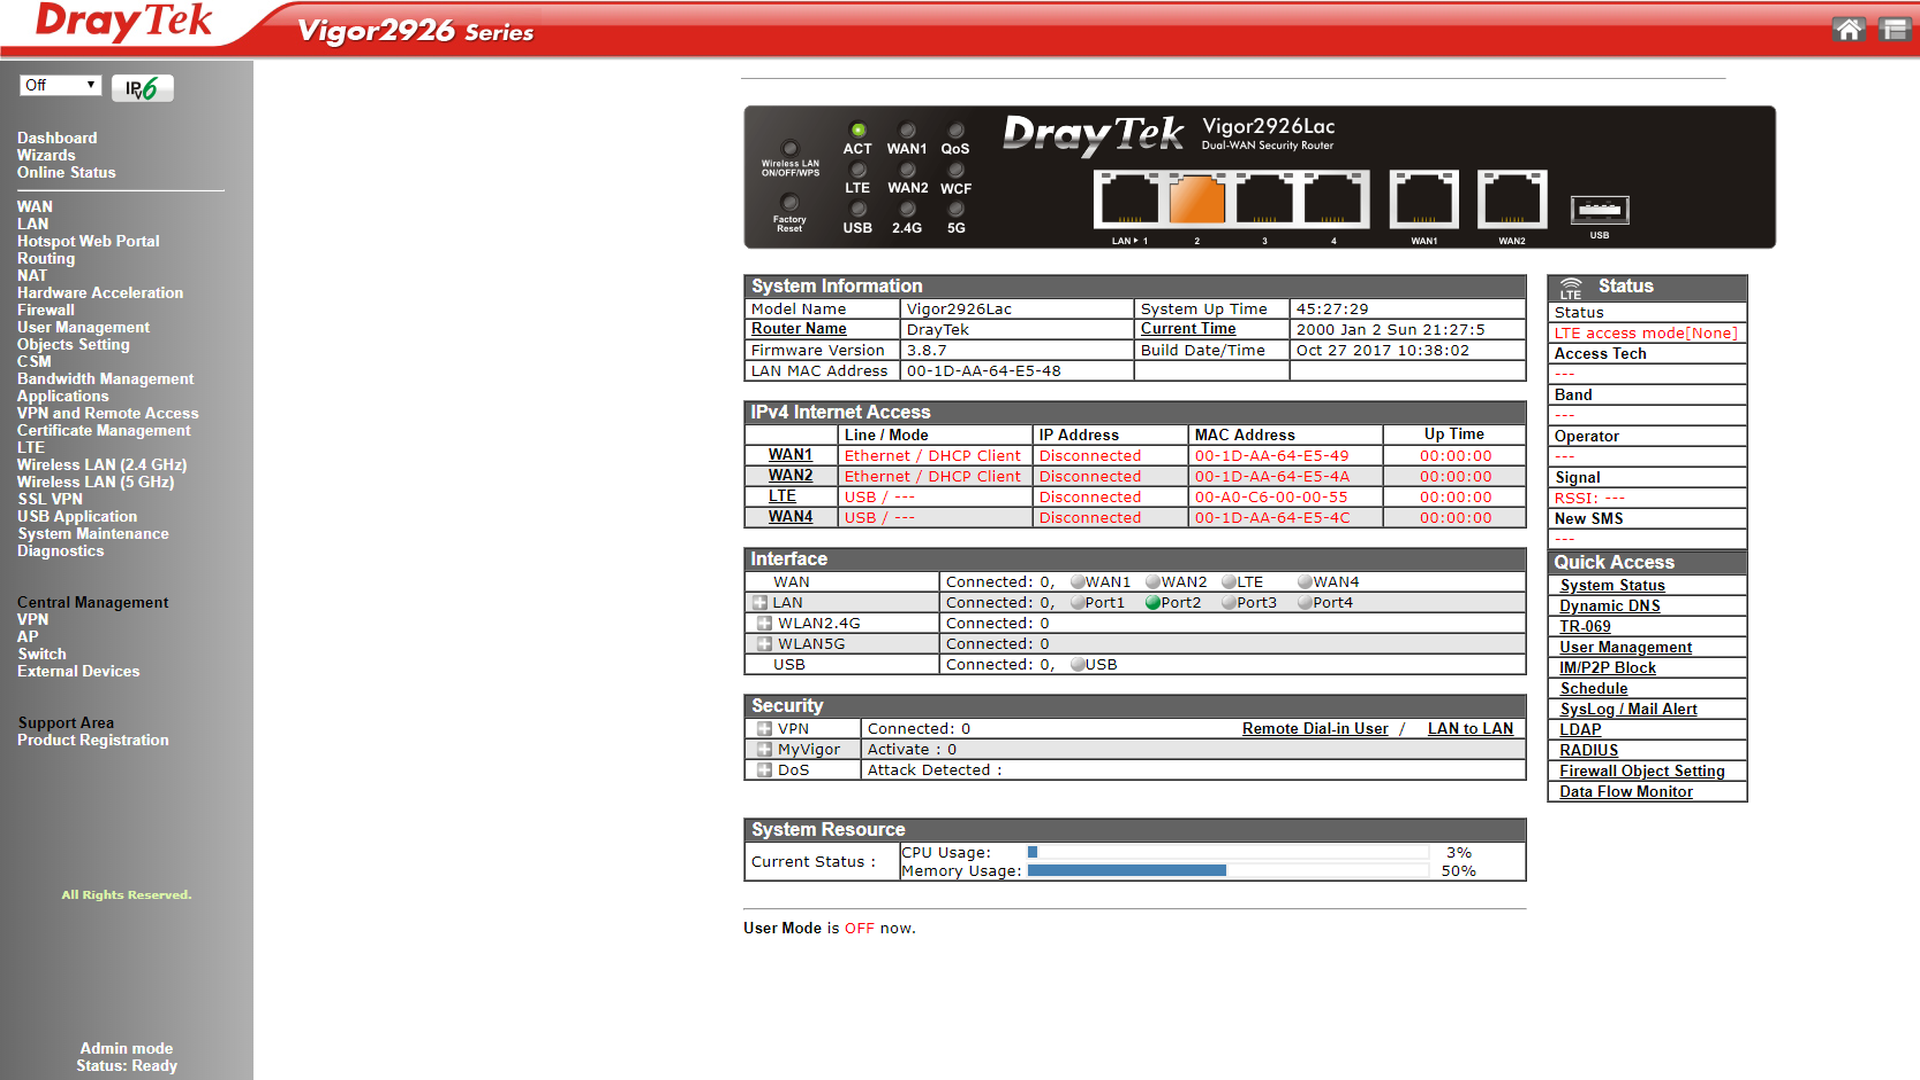The width and height of the screenshot is (1920, 1080).
Task: Open System Maintenance sidebar menu
Action: click(93, 534)
